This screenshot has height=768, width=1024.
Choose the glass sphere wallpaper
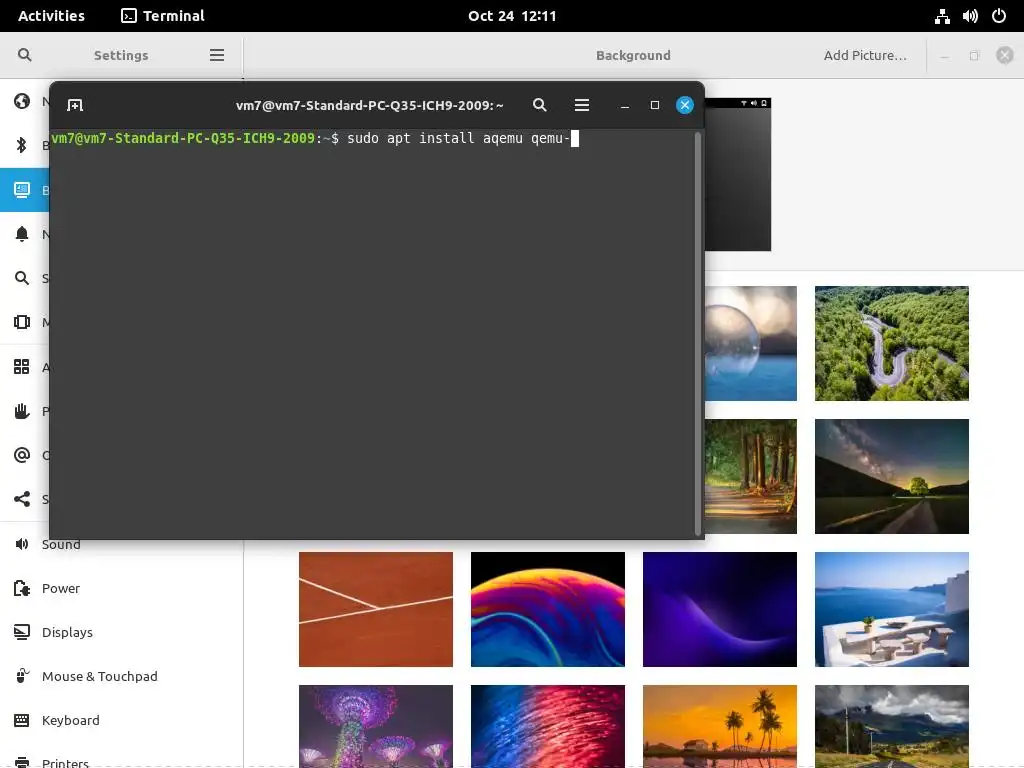(751, 344)
